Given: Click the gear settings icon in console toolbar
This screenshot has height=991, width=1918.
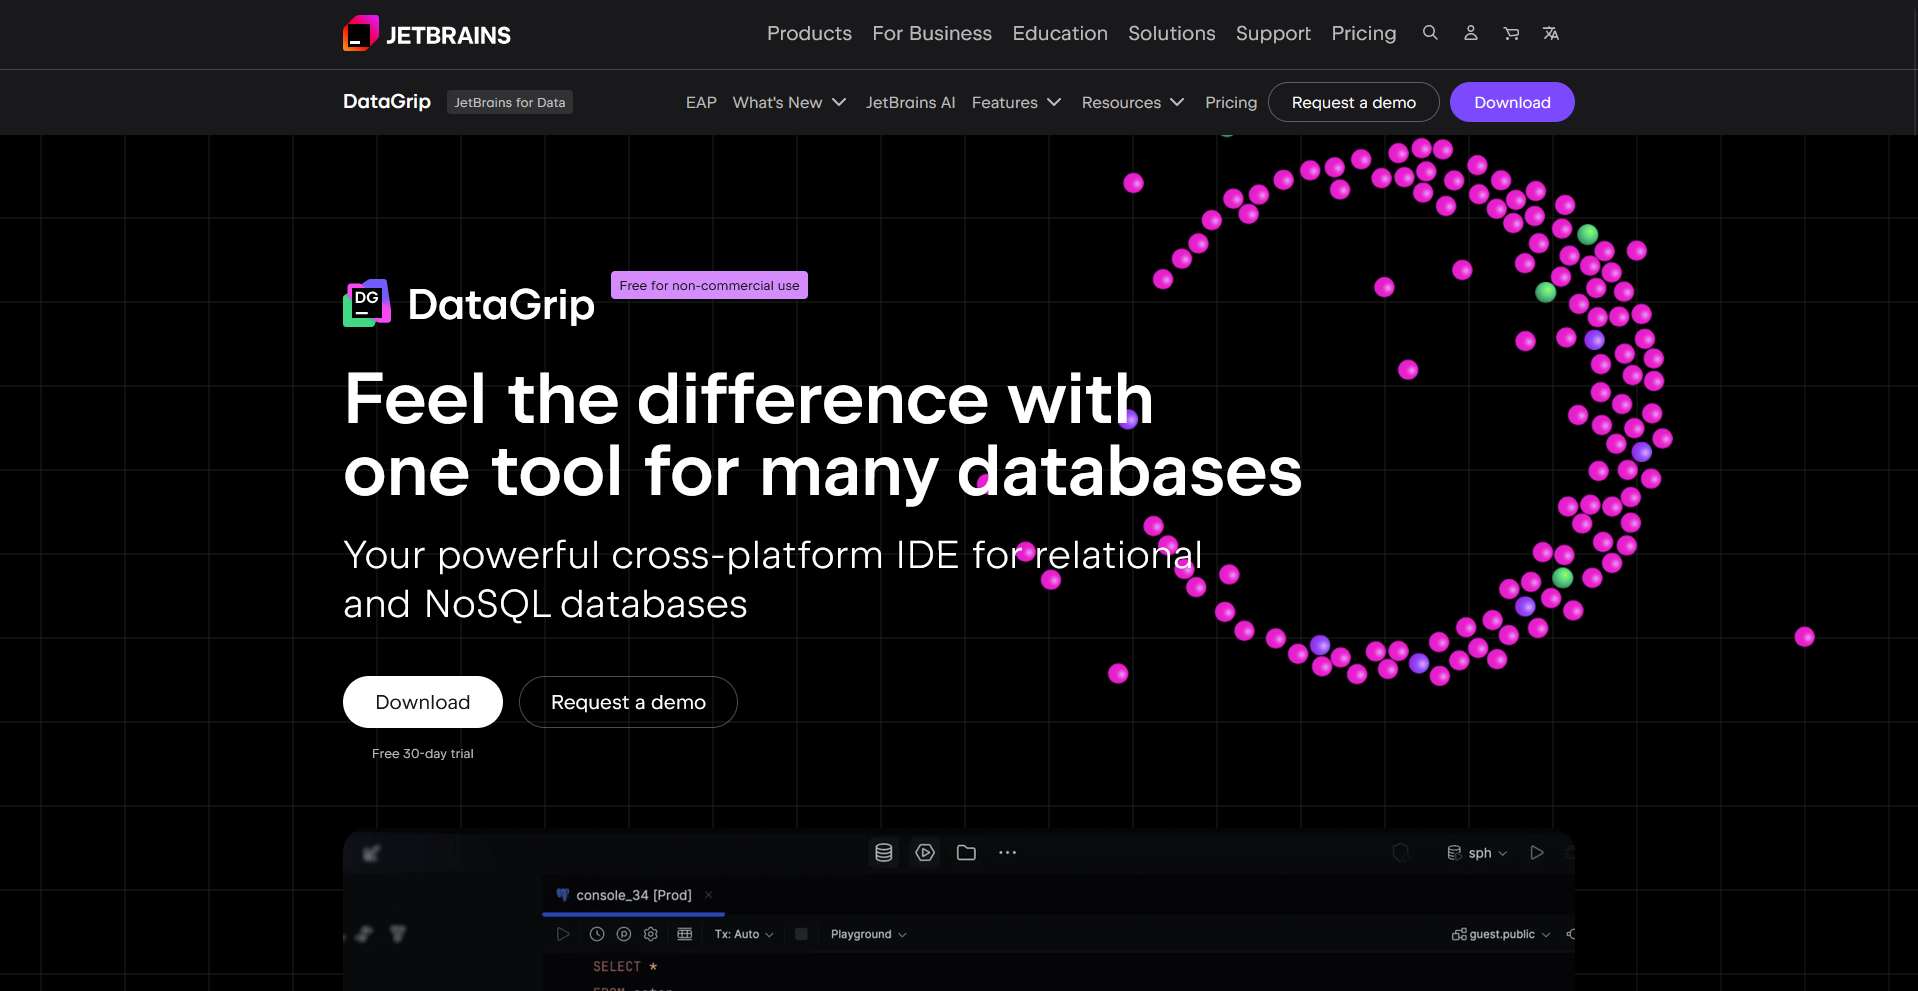Looking at the screenshot, I should [651, 934].
